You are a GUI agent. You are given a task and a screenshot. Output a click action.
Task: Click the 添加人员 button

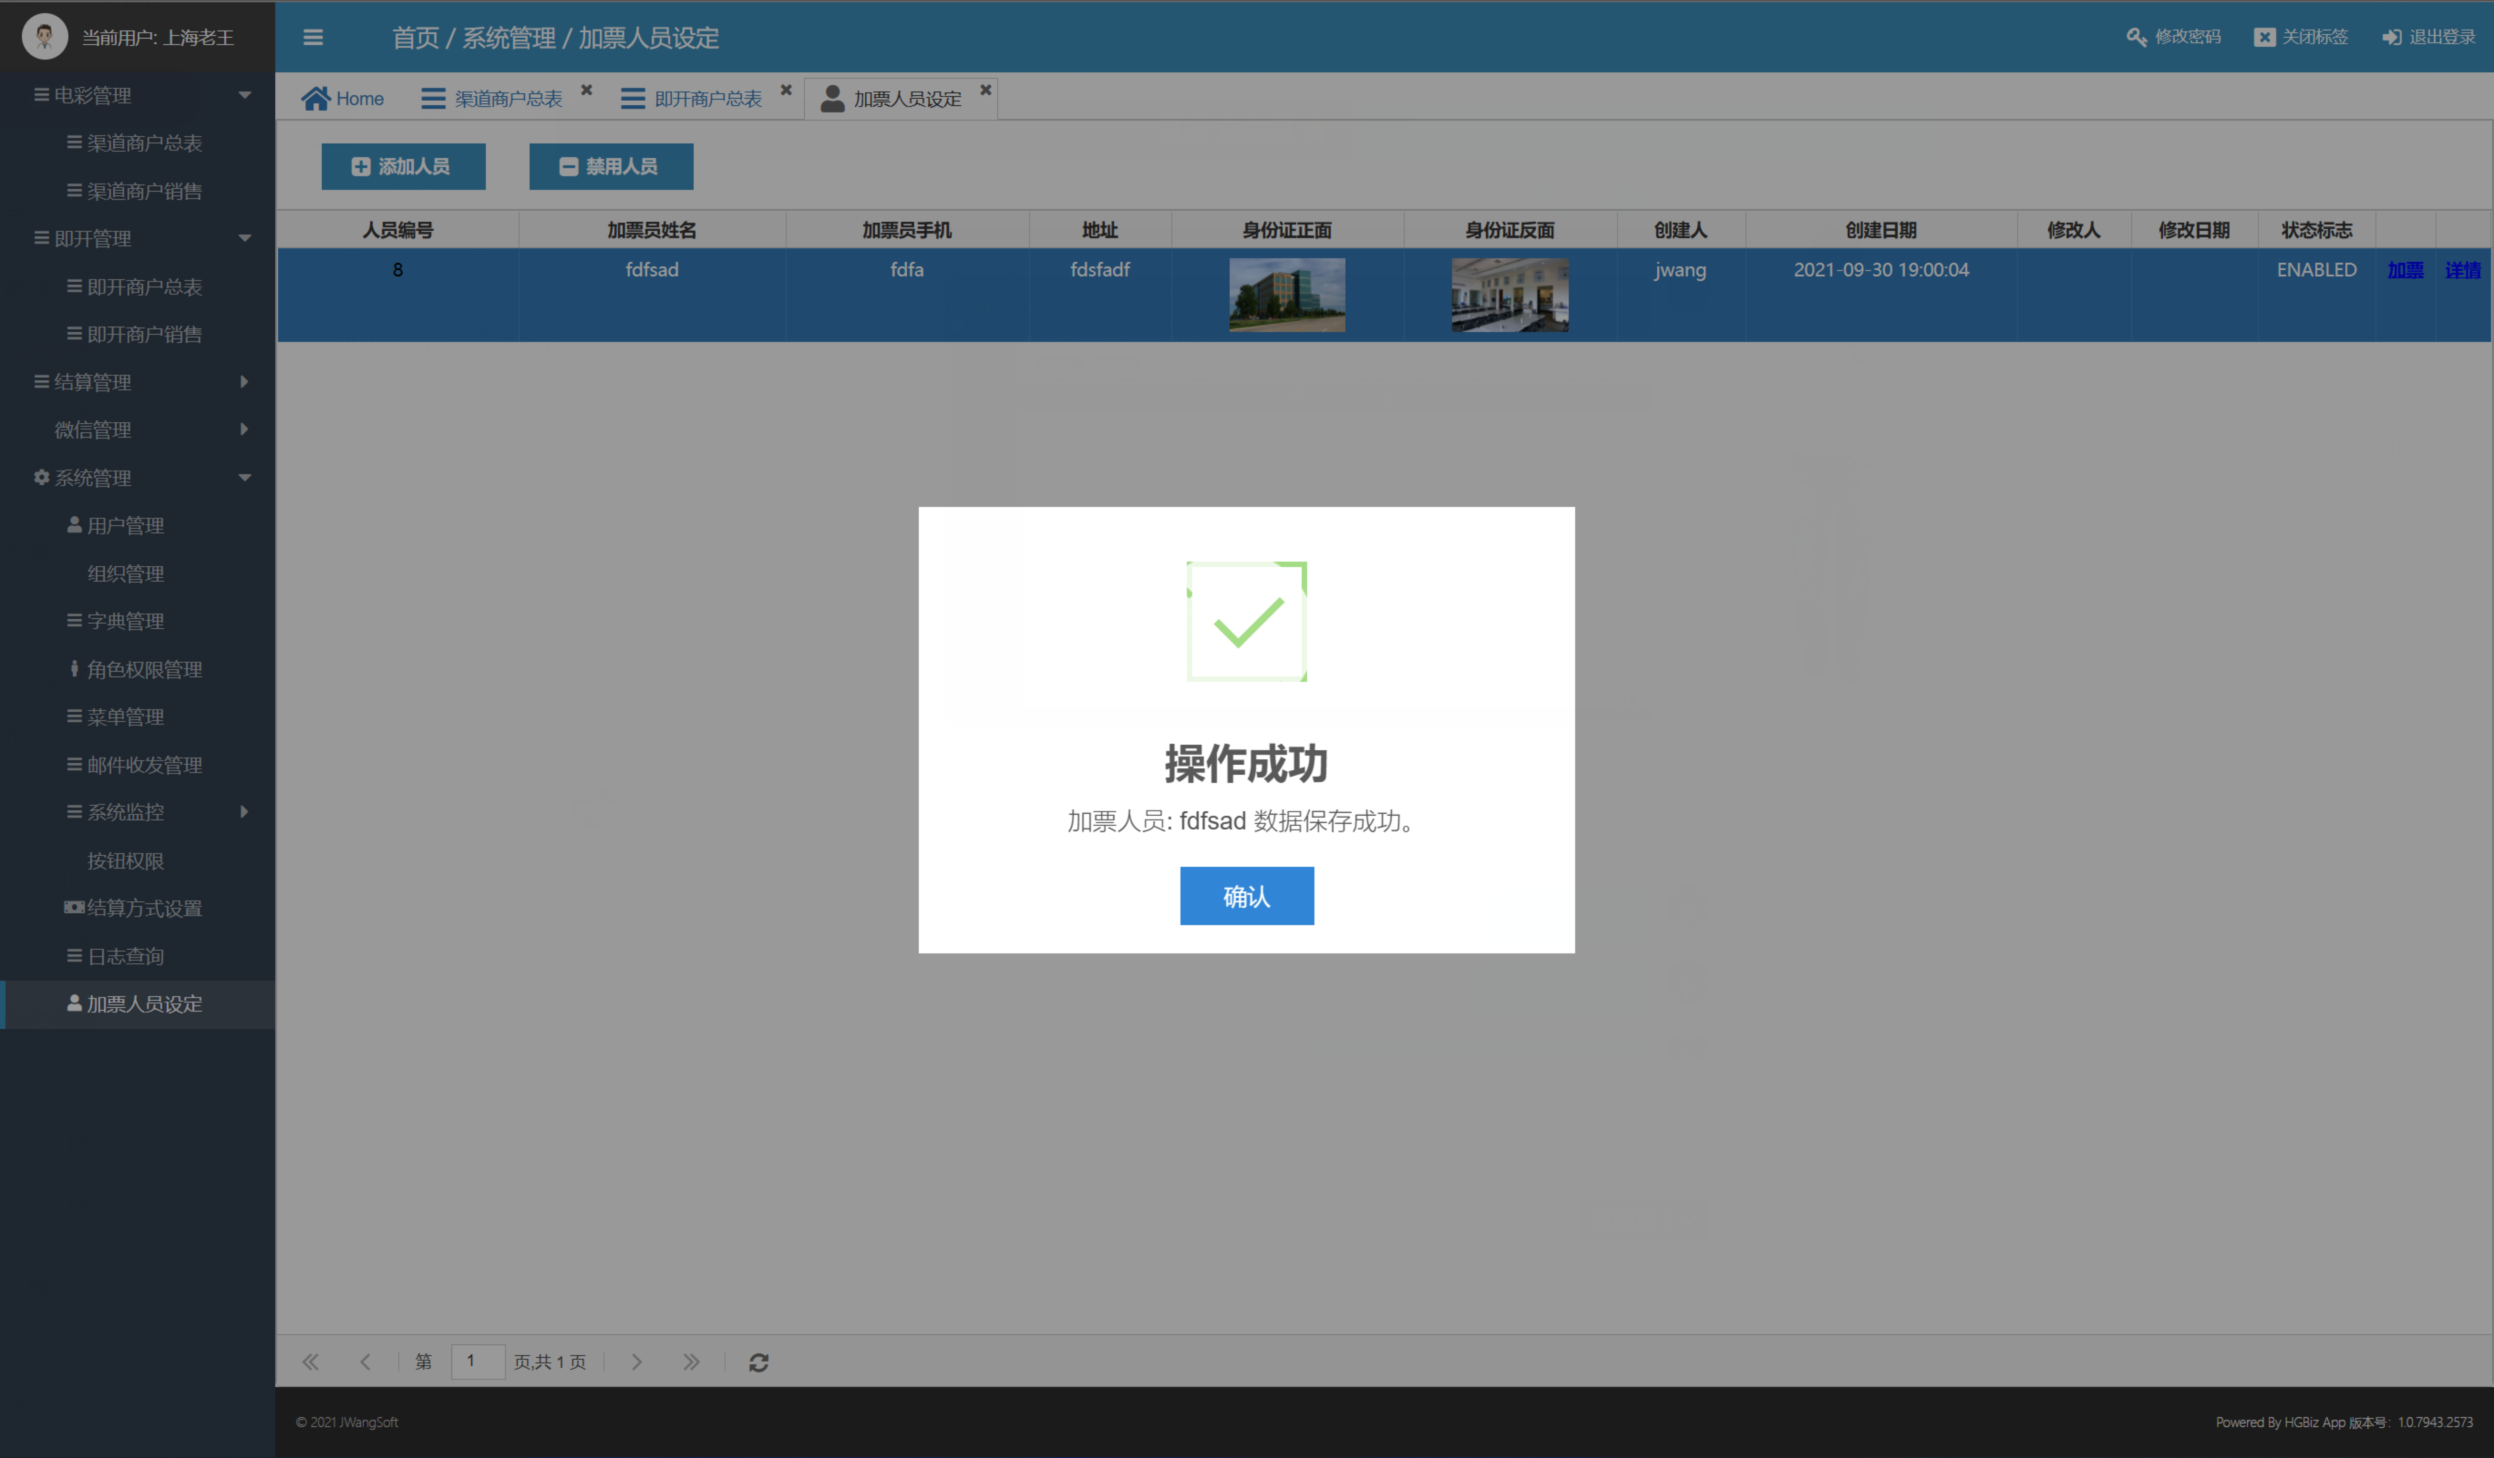(x=403, y=166)
